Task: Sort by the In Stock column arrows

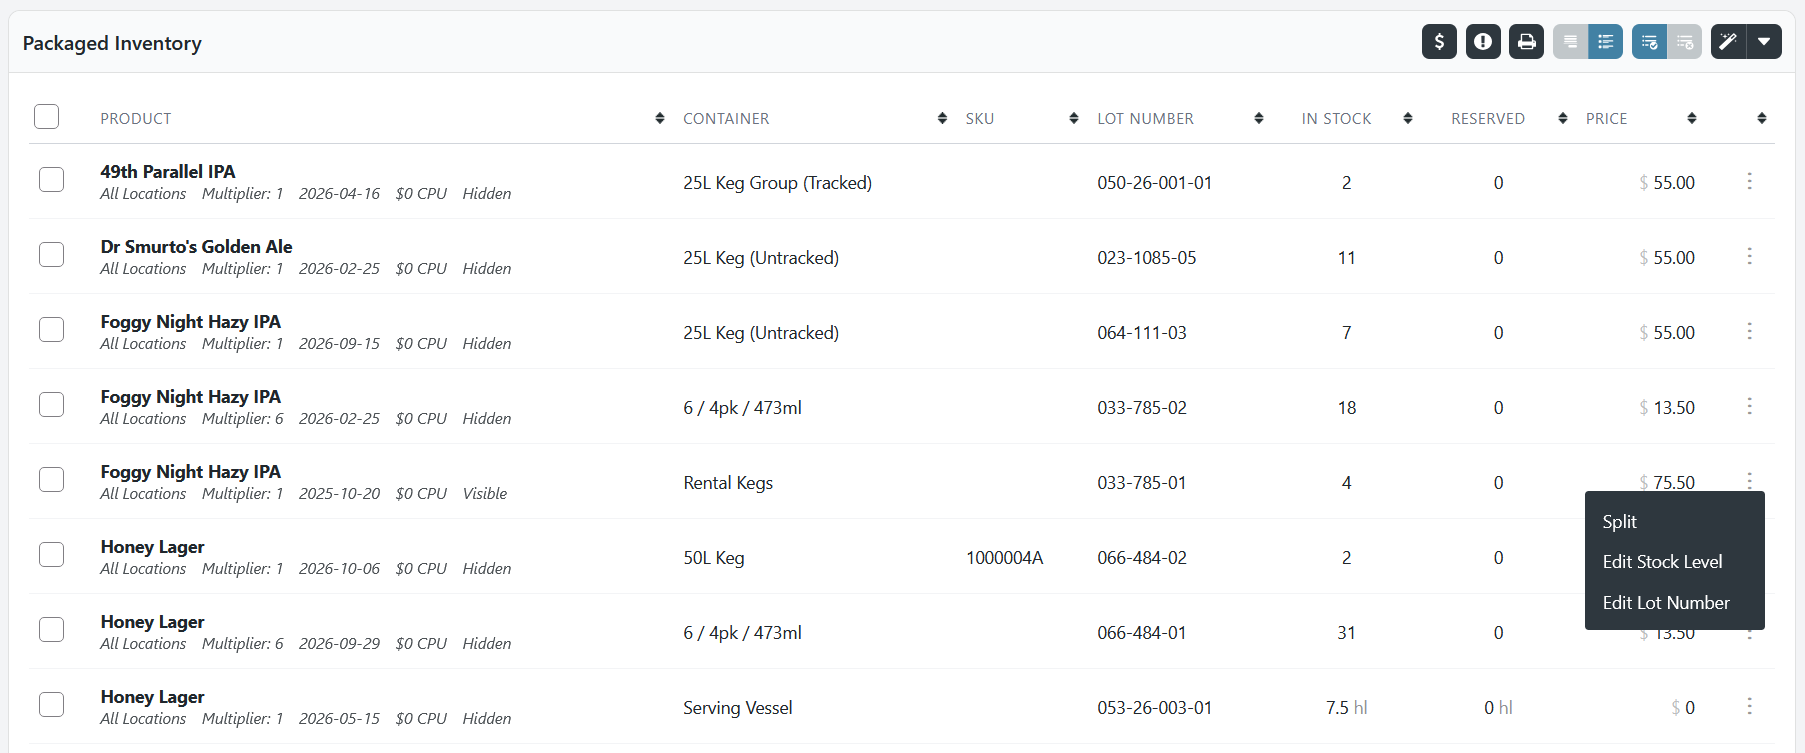Action: 1408,118
